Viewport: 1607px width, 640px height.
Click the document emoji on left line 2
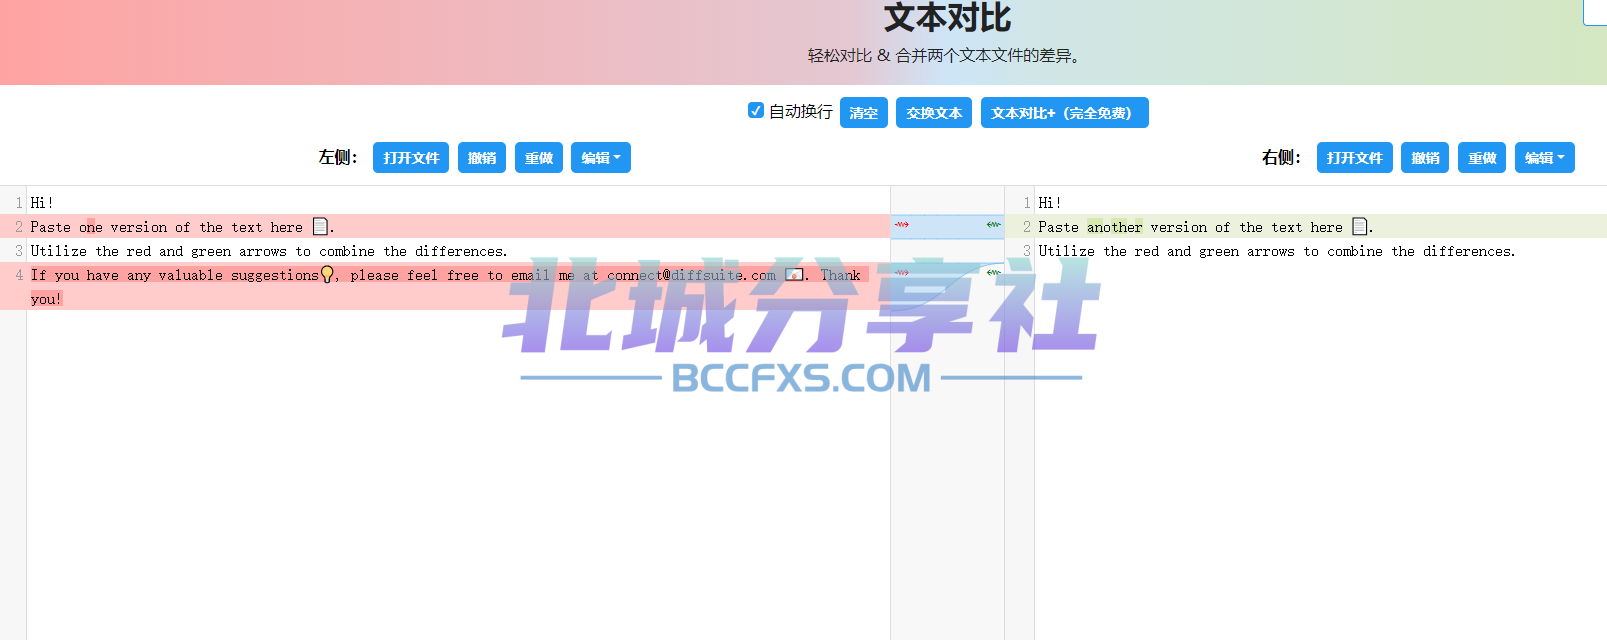(320, 227)
